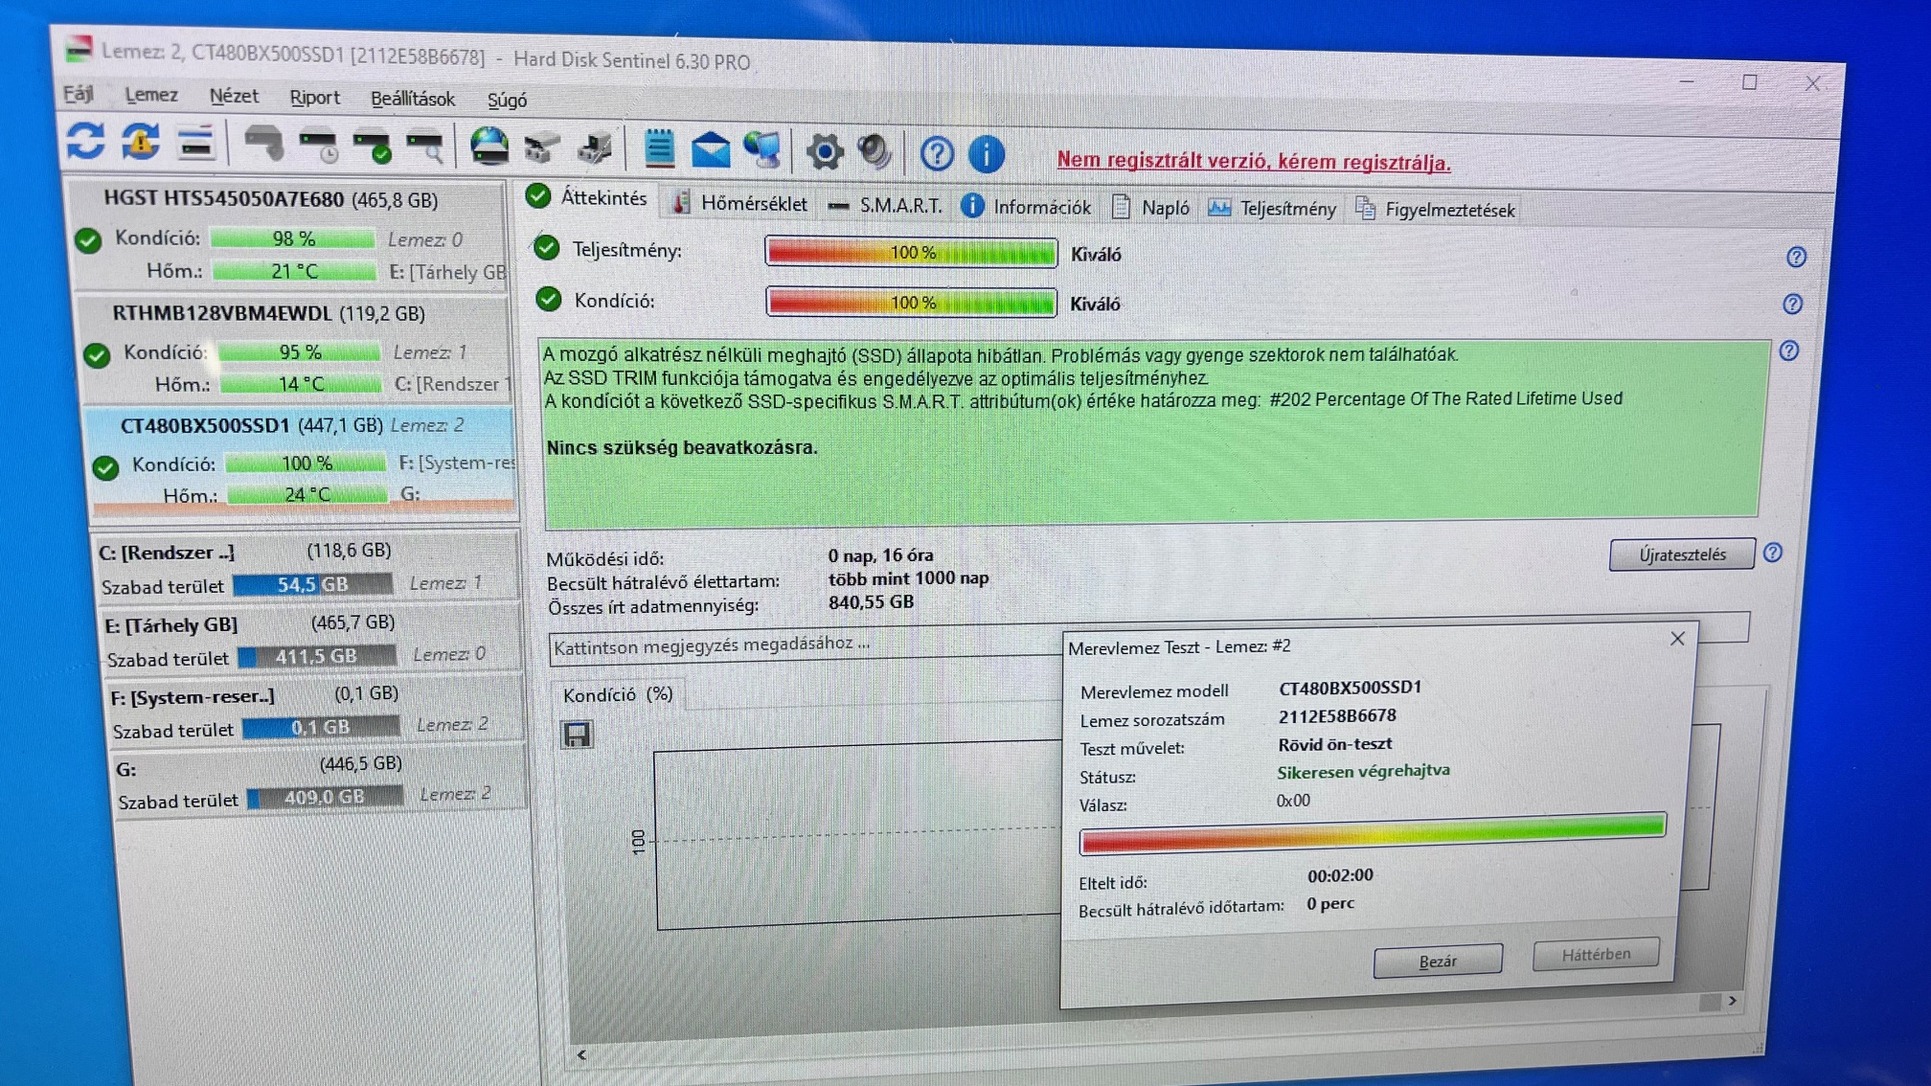Click the speaker sound icon in toolbar
This screenshot has width=1931, height=1086.
click(x=875, y=152)
